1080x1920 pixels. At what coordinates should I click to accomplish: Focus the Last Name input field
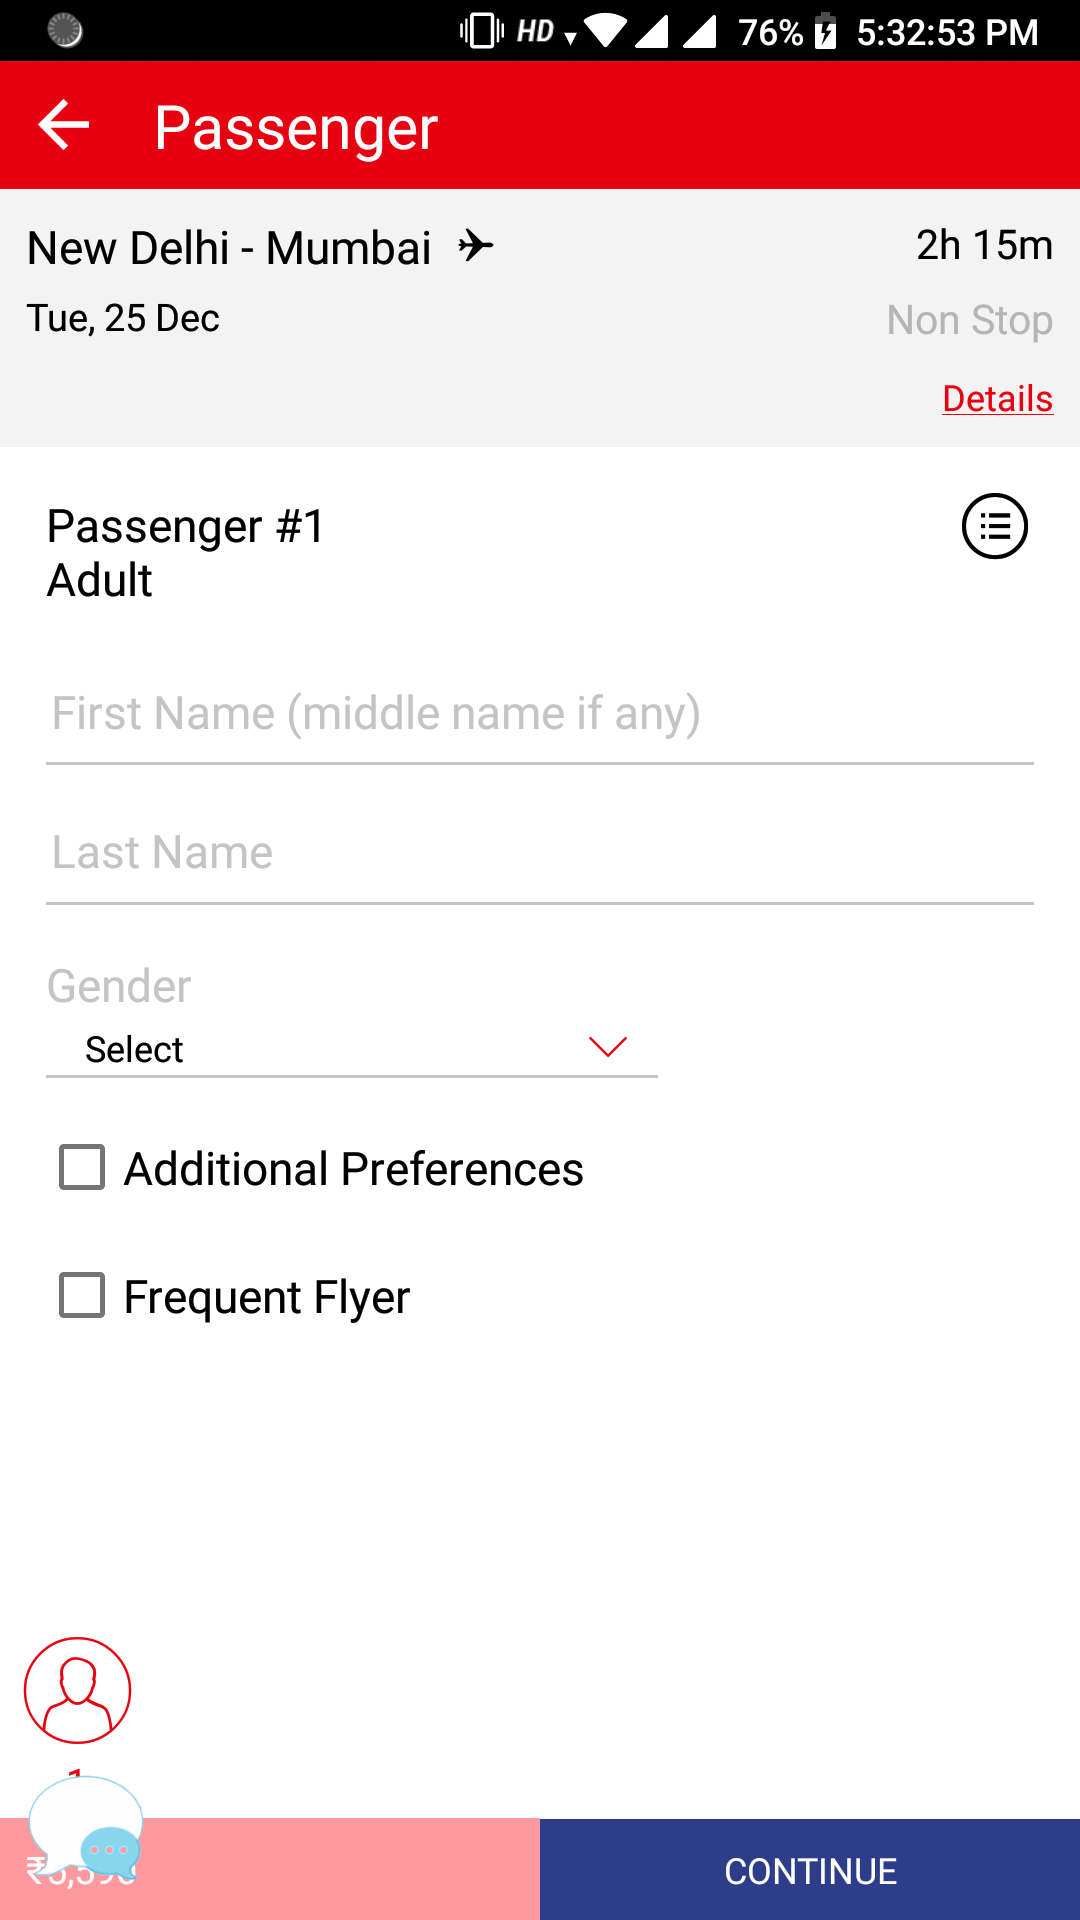coord(540,853)
